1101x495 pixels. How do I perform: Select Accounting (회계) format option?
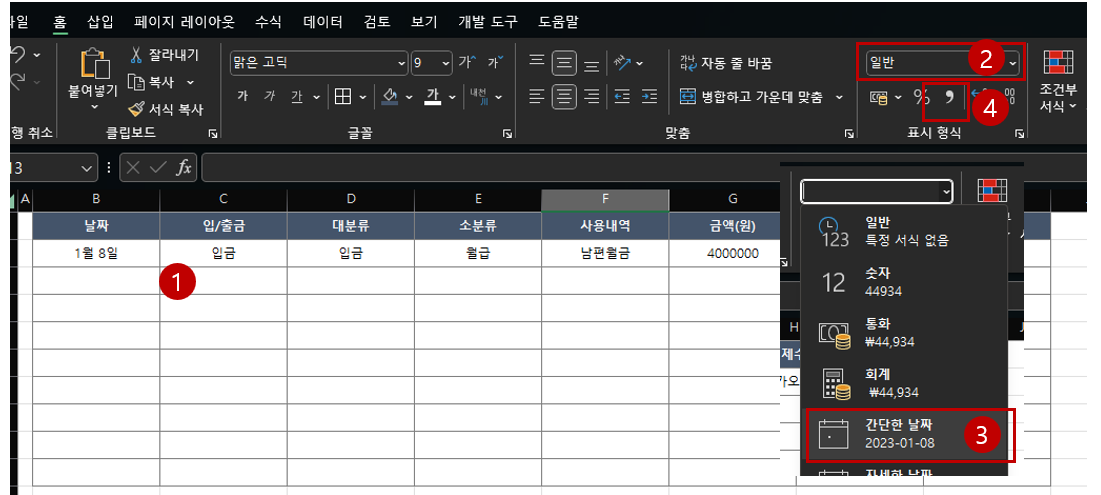point(906,383)
